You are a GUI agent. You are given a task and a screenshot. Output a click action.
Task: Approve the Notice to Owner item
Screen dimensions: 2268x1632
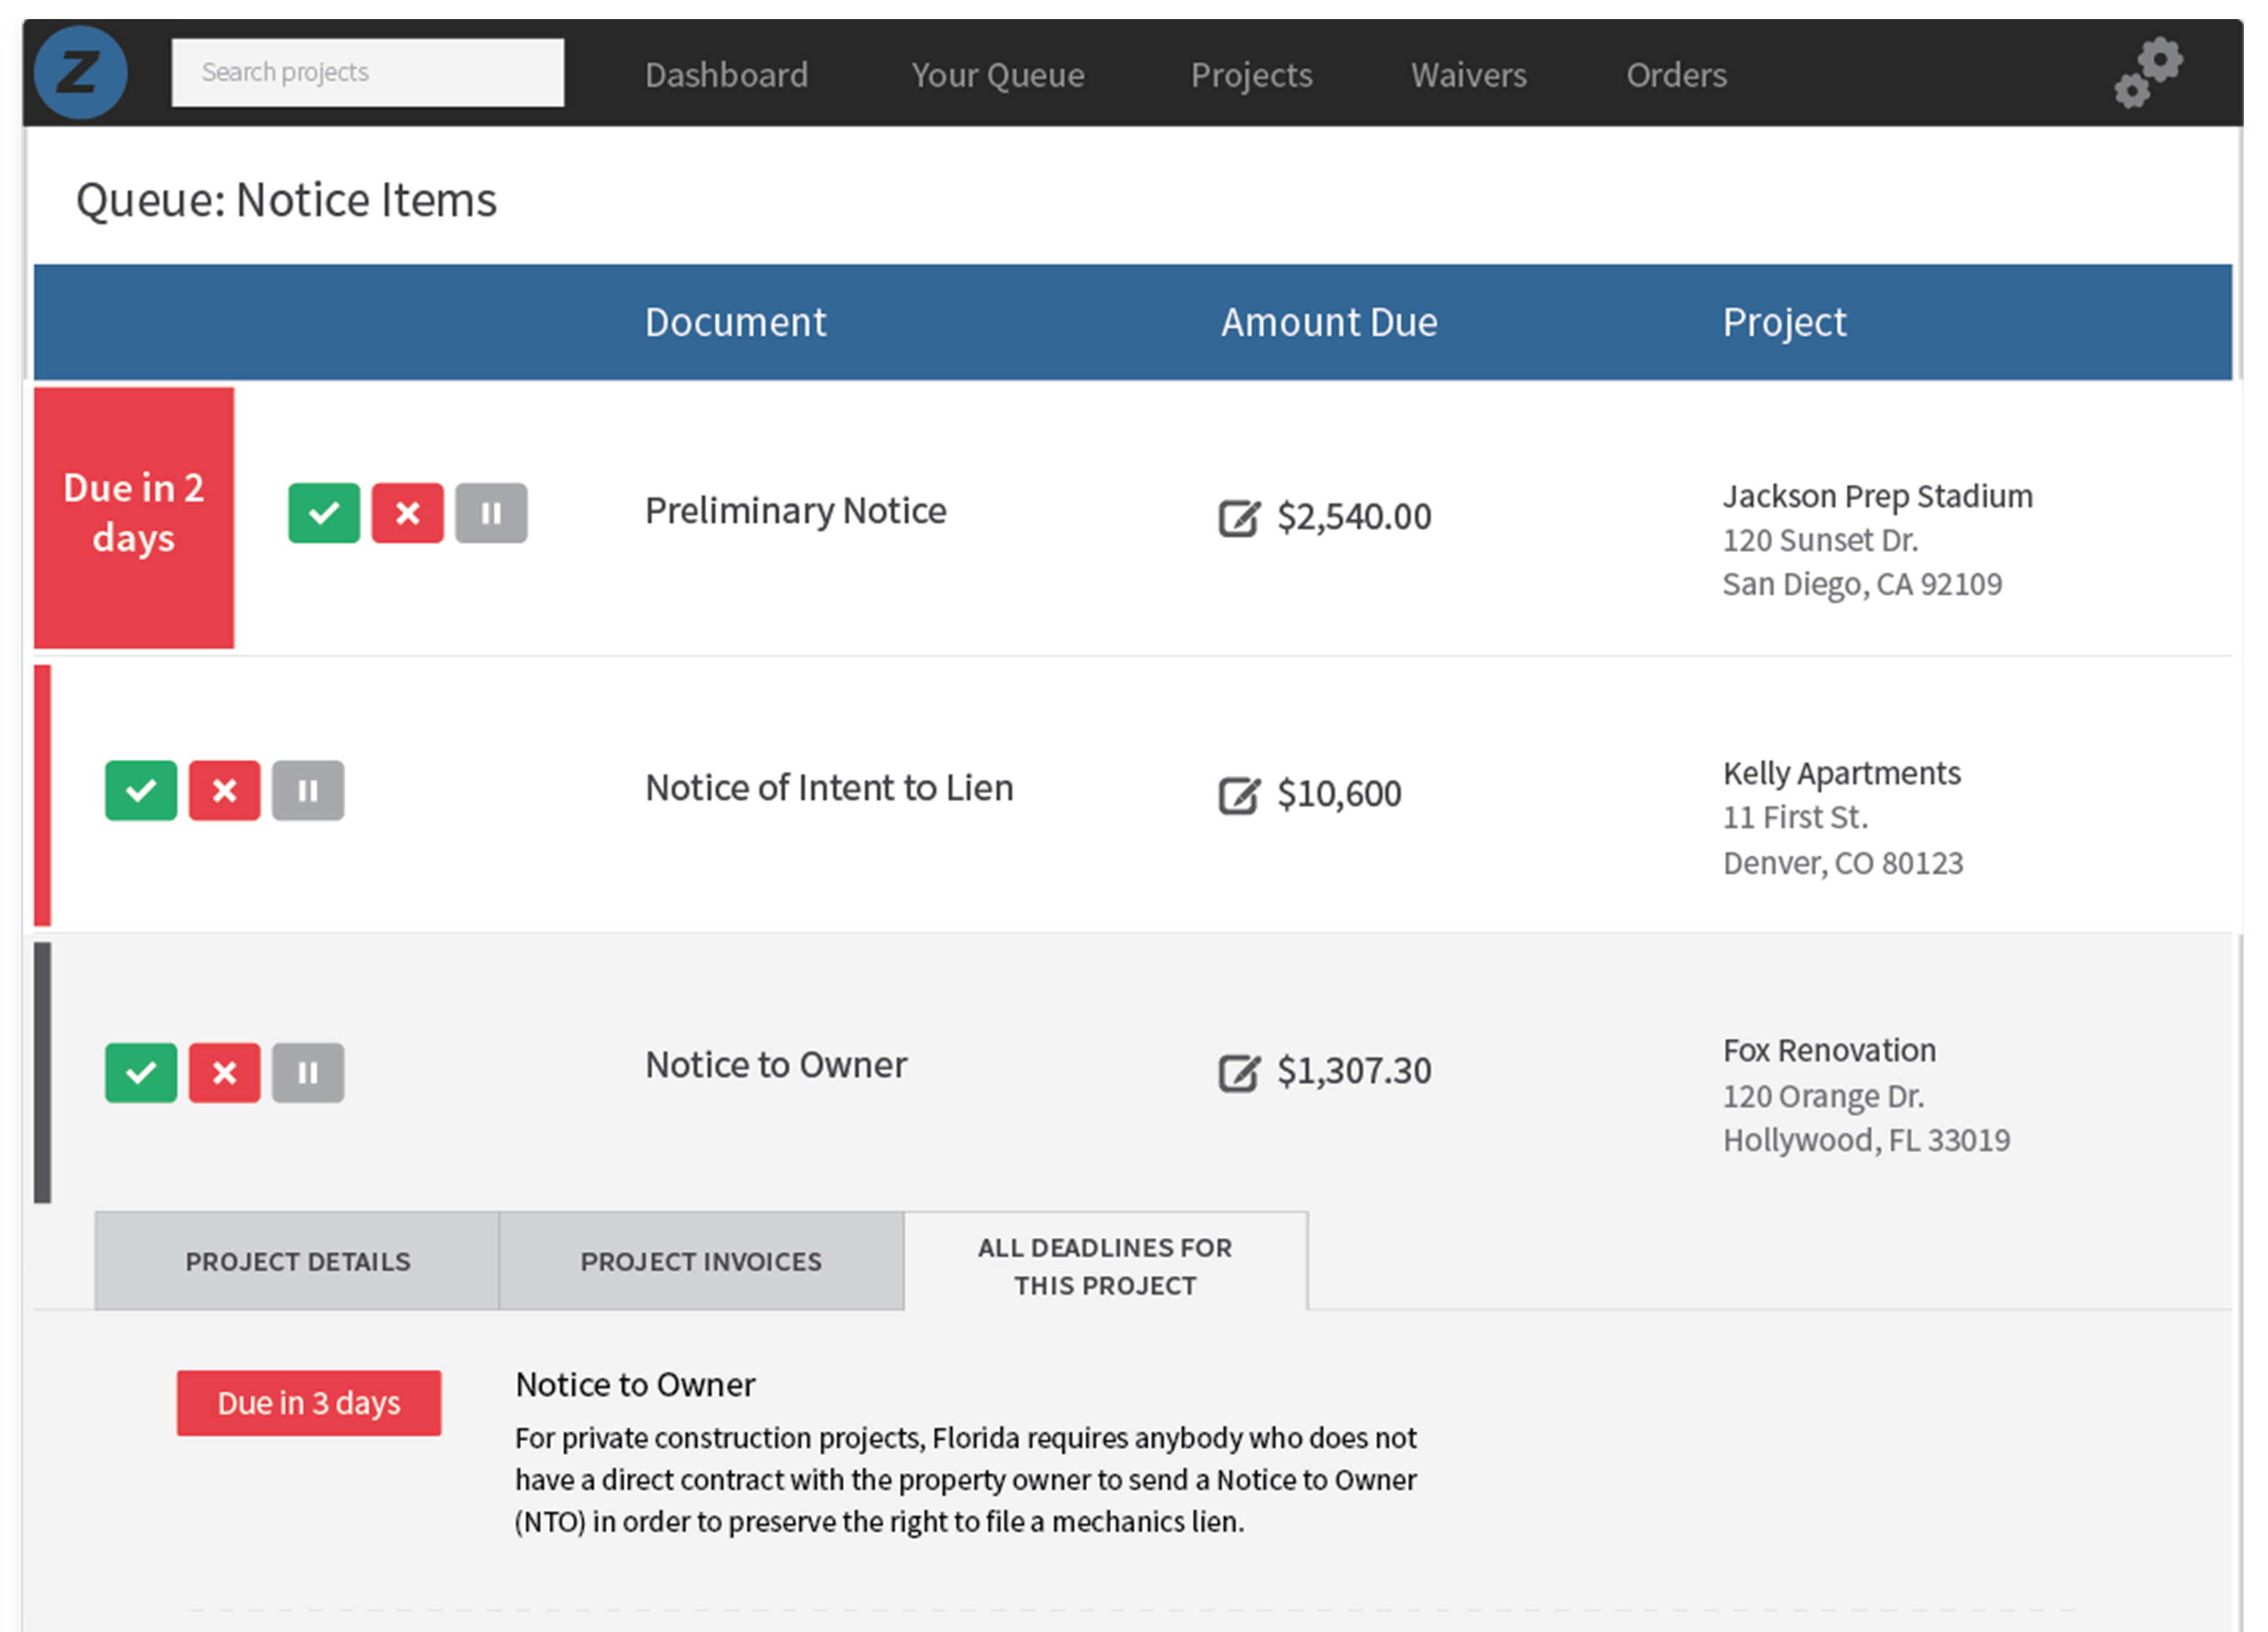(141, 1072)
